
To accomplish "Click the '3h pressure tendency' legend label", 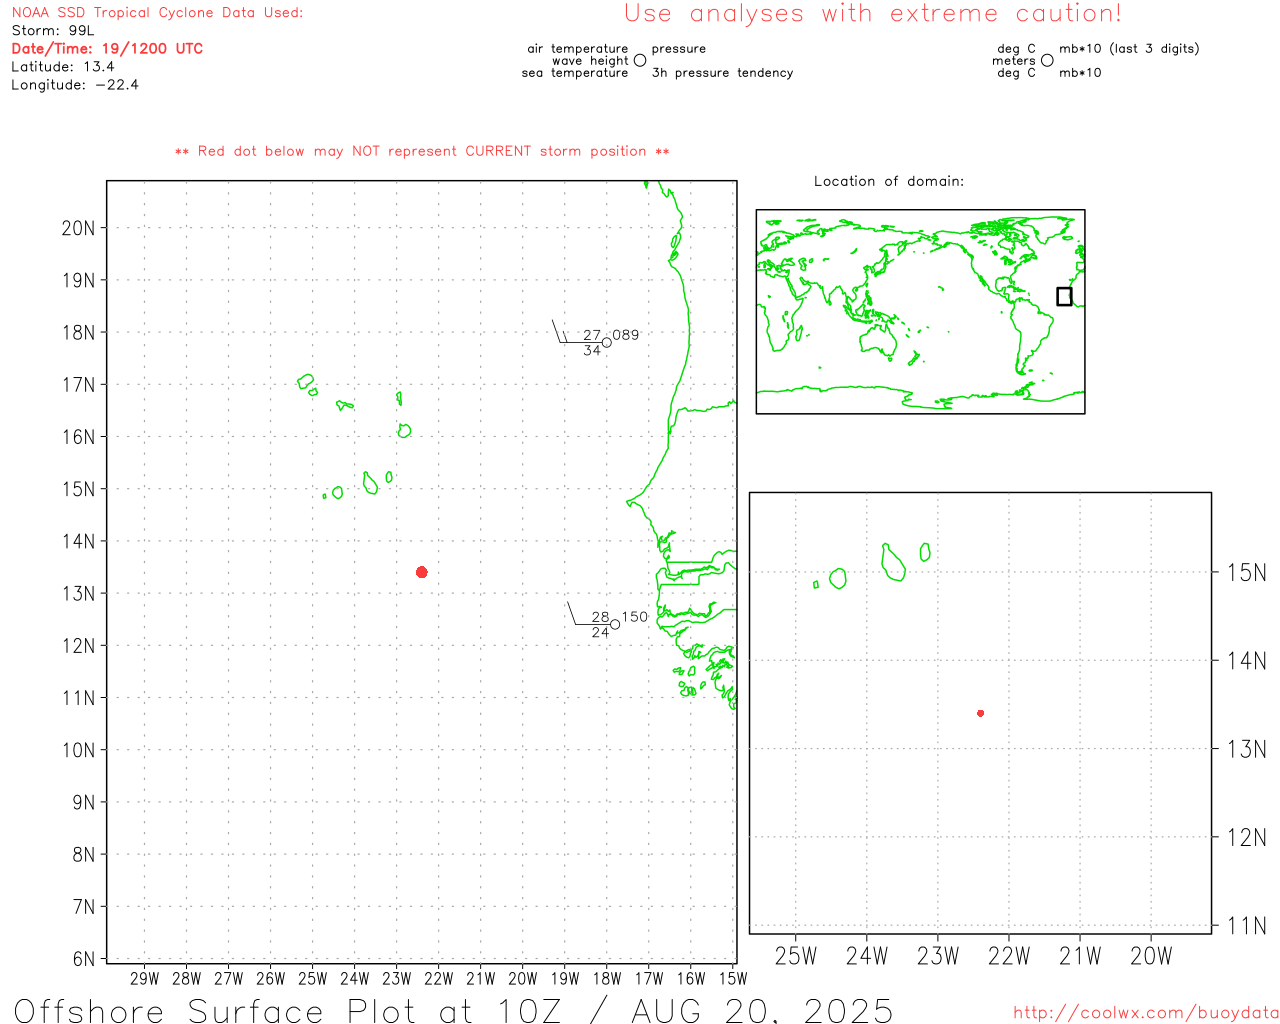I will (722, 73).
